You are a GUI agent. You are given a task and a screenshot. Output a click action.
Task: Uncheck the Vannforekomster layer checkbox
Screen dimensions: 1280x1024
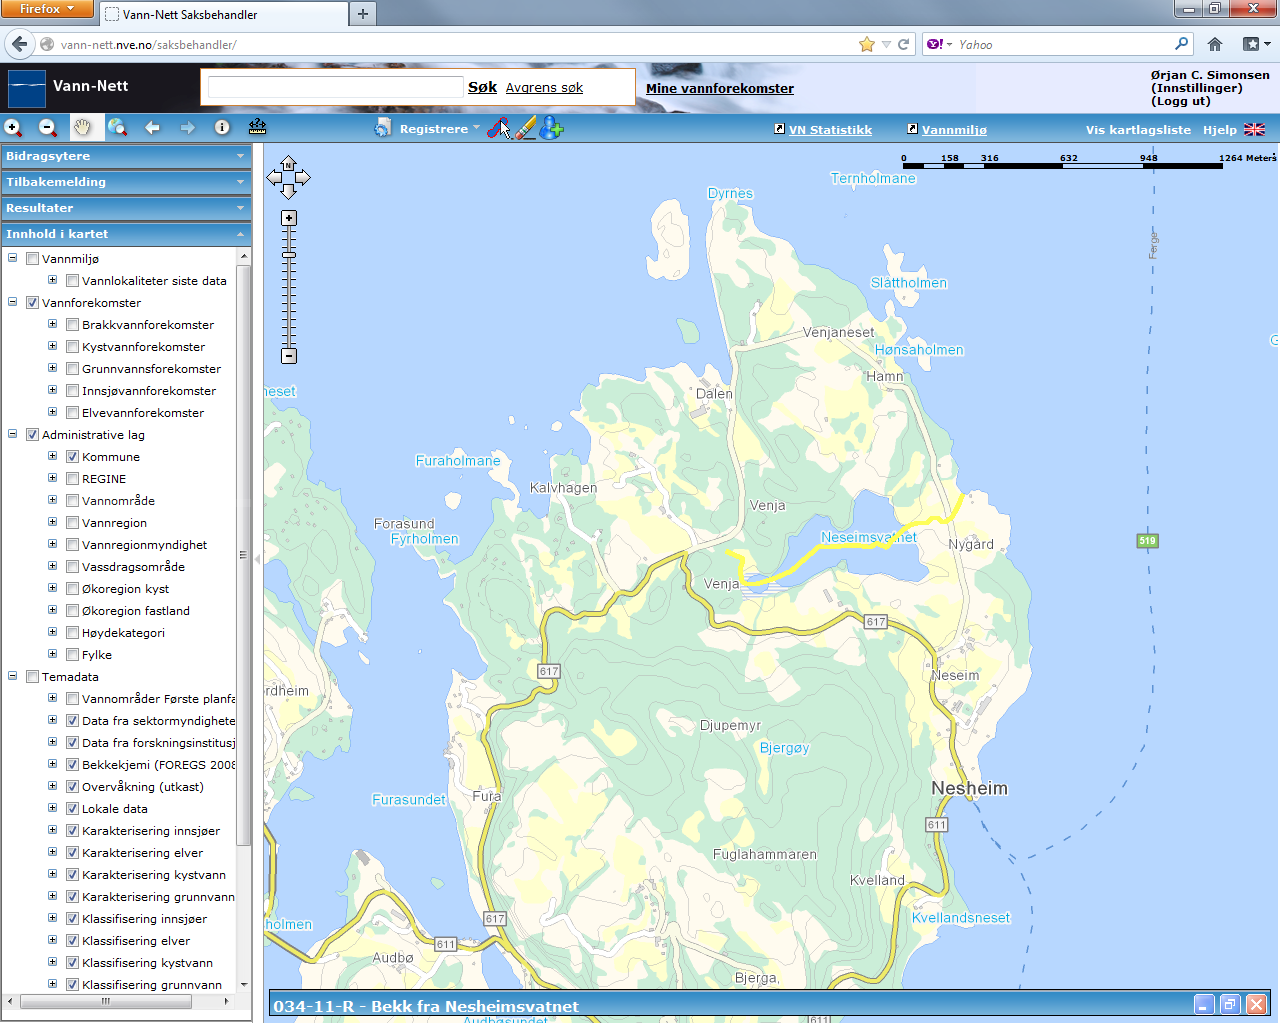(32, 302)
